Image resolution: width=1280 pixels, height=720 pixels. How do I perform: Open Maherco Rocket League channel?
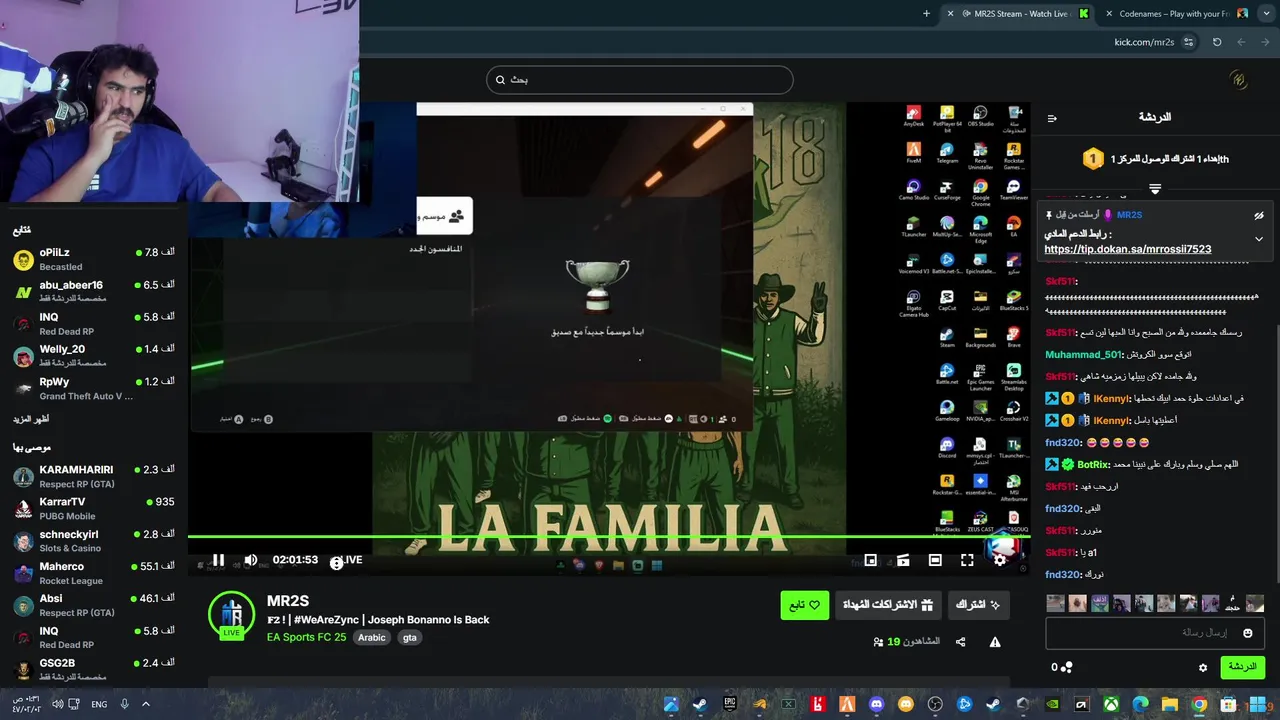point(94,573)
